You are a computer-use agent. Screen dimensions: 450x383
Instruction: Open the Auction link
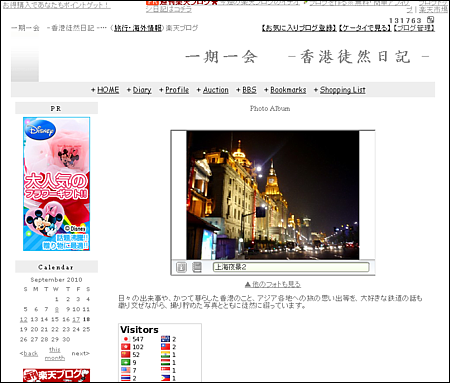216,90
